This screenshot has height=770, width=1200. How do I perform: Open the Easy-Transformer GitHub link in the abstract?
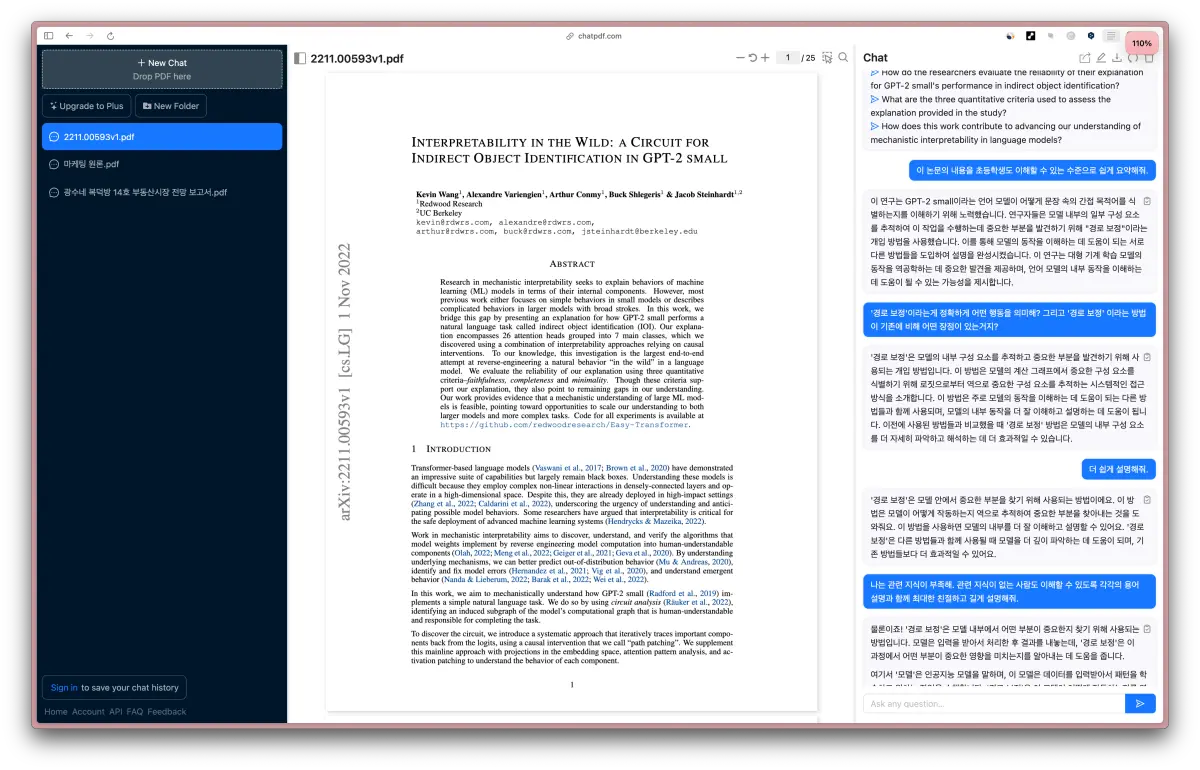pyautogui.click(x=564, y=425)
